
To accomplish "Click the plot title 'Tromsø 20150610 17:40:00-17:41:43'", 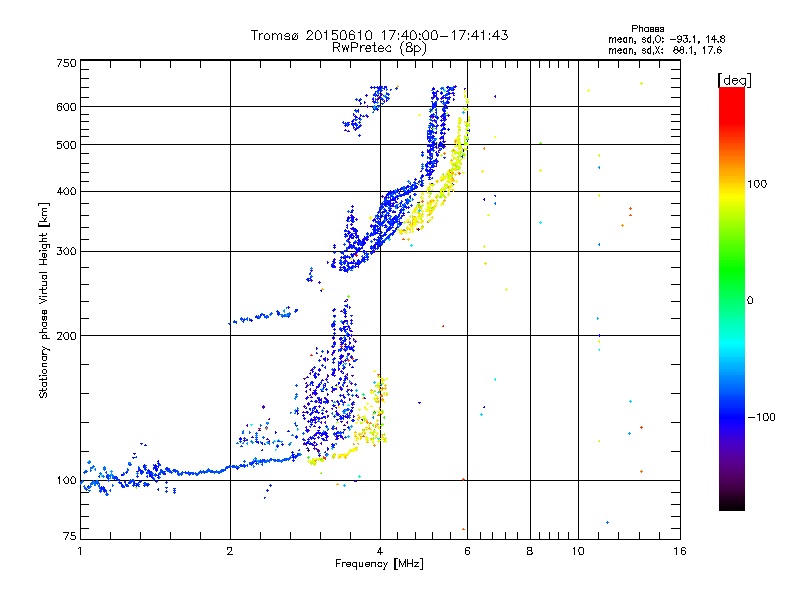I will point(379,35).
